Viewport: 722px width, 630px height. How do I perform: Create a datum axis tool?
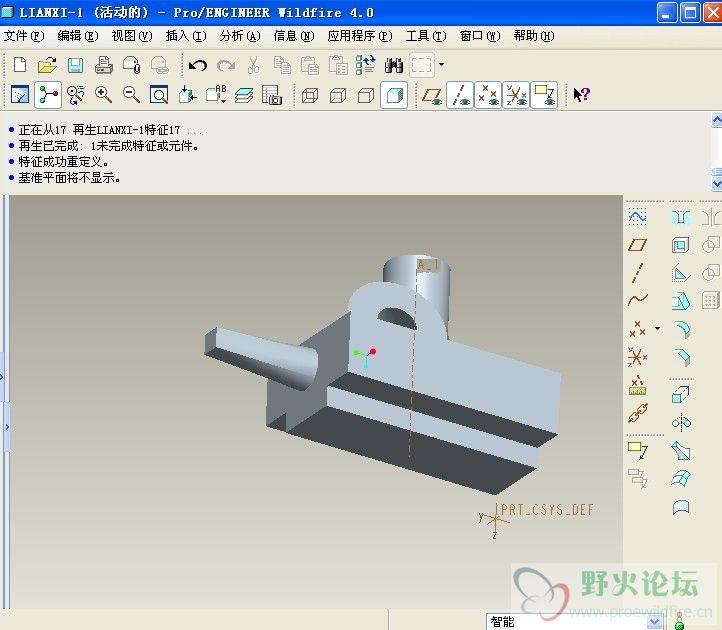tap(637, 273)
